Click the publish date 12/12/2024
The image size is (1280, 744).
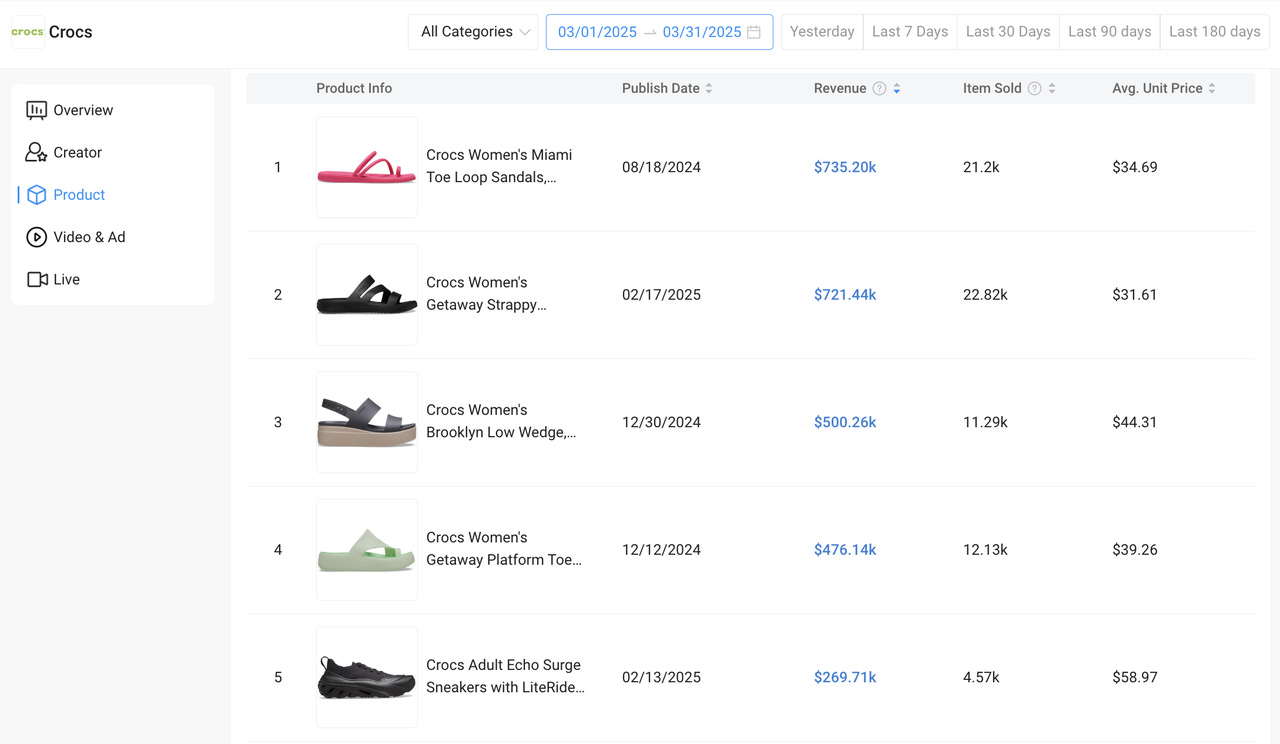click(x=661, y=550)
